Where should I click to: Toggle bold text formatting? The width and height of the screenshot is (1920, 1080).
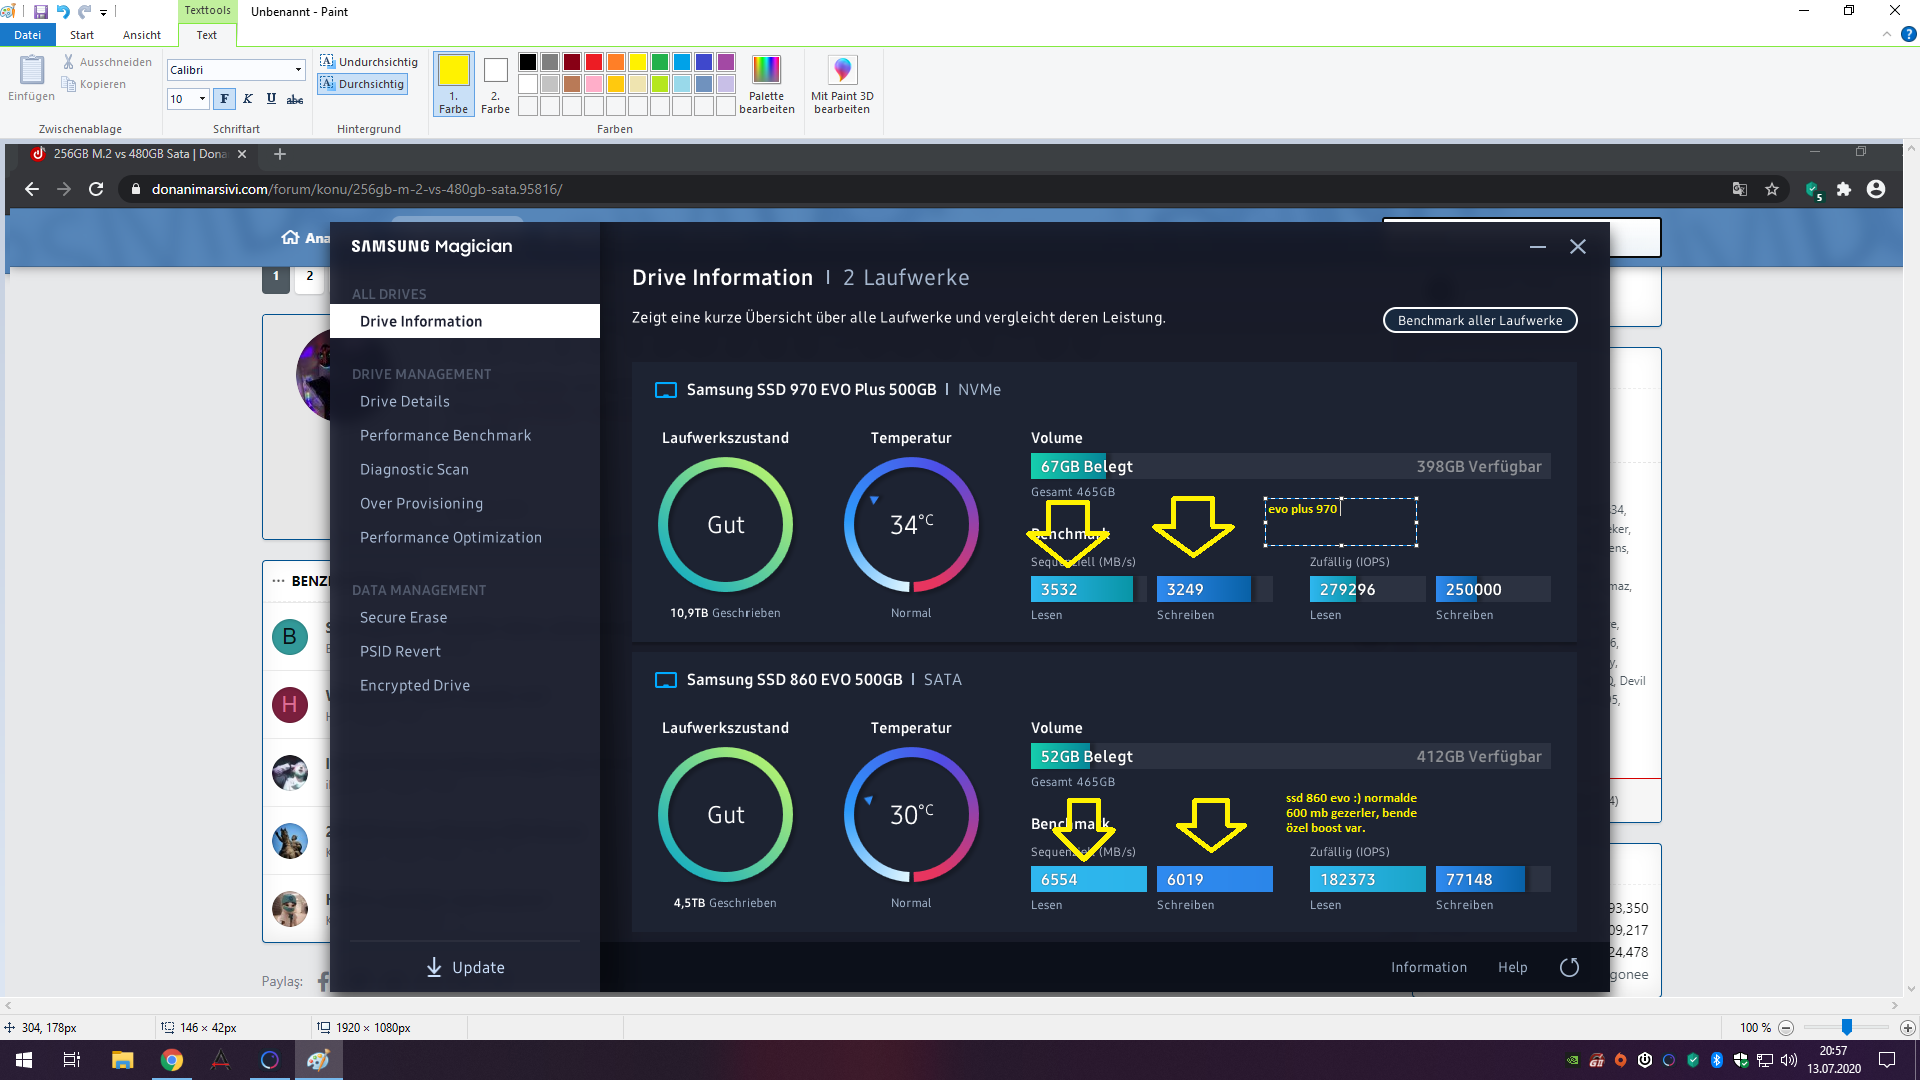pyautogui.click(x=224, y=99)
